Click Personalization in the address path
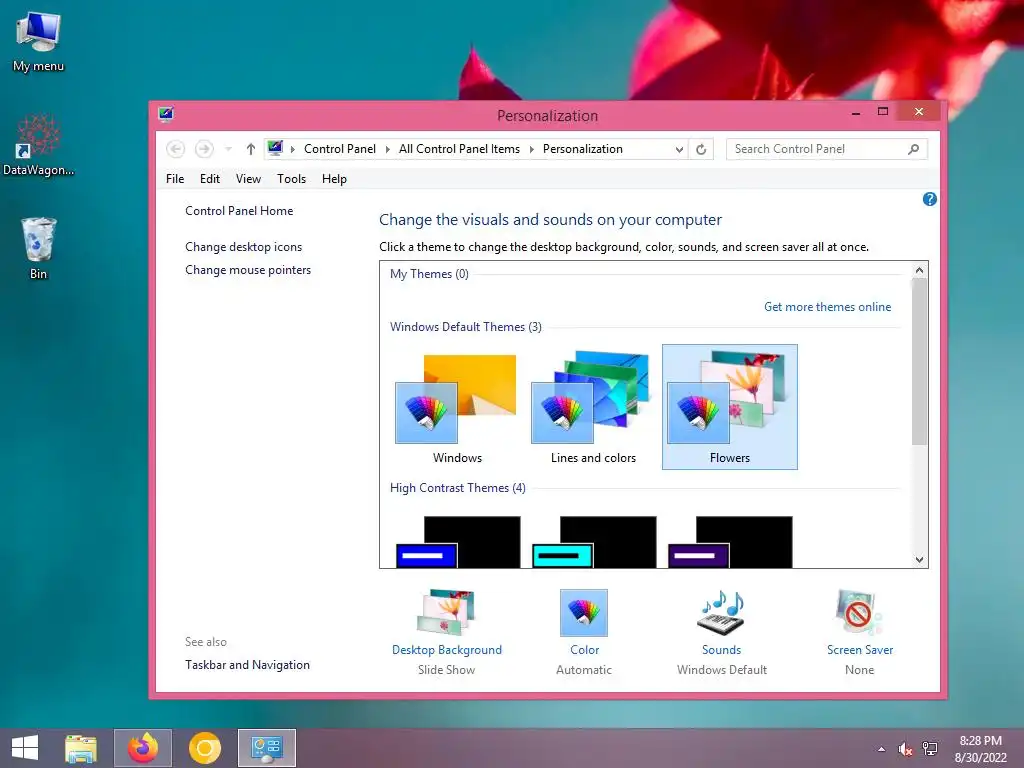1024x768 pixels. tap(583, 149)
